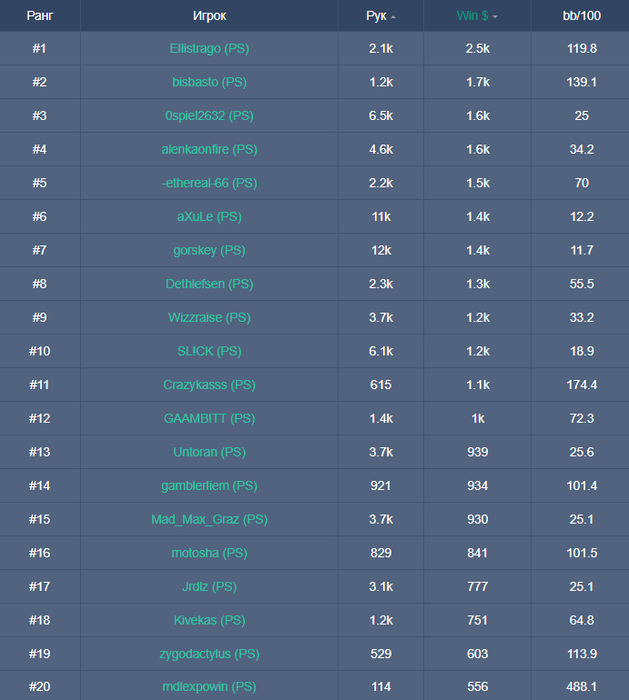Open alenkaonfire (PS) profile
The image size is (629, 700).
(209, 150)
